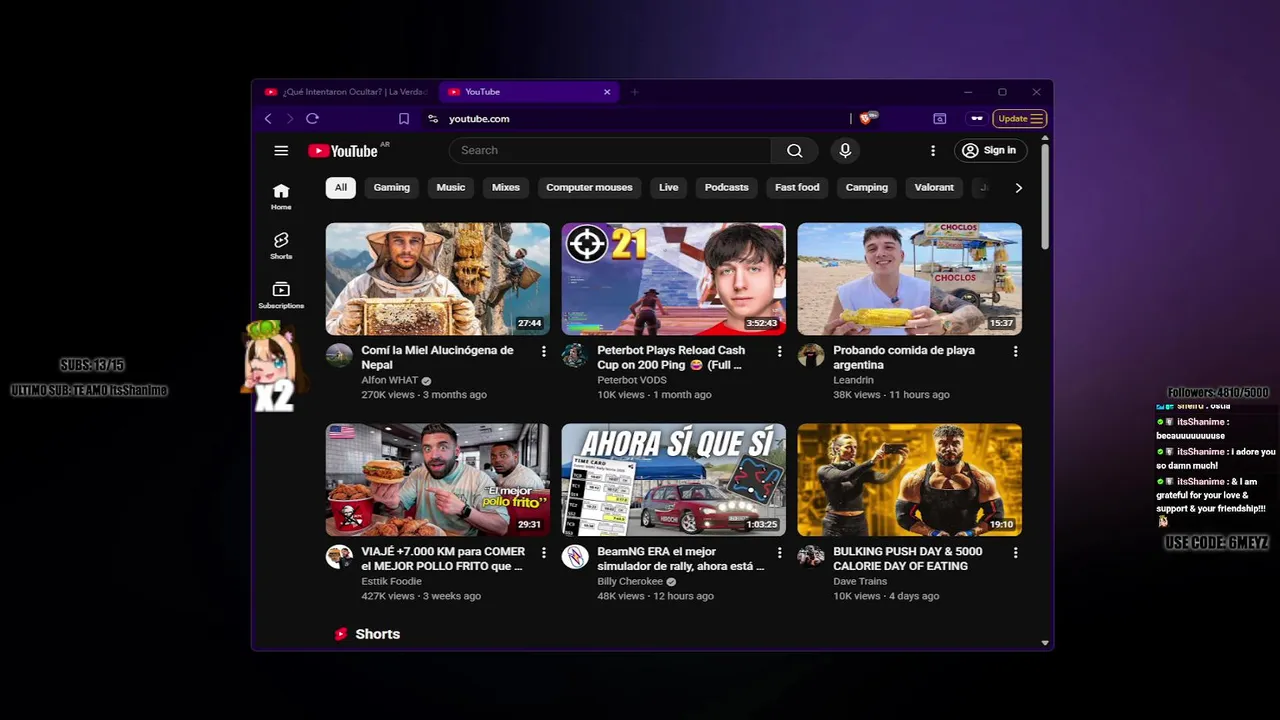The height and width of the screenshot is (720, 1280).
Task: Open Alfon WHAT channel avatar
Action: point(339,355)
